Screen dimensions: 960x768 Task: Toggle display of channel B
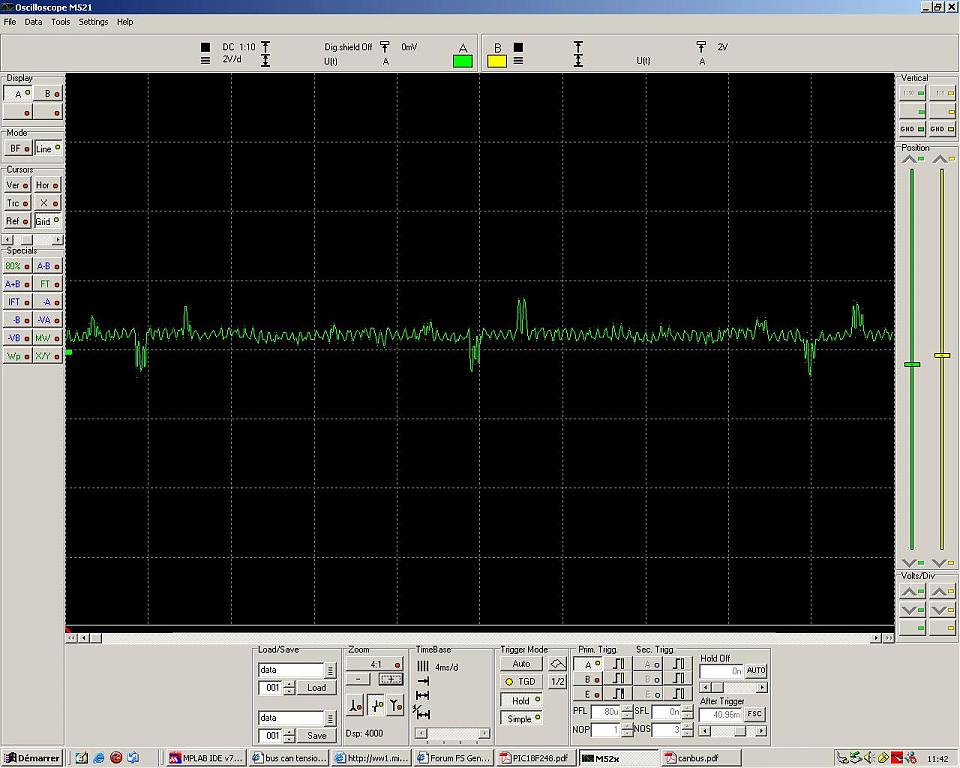48,94
